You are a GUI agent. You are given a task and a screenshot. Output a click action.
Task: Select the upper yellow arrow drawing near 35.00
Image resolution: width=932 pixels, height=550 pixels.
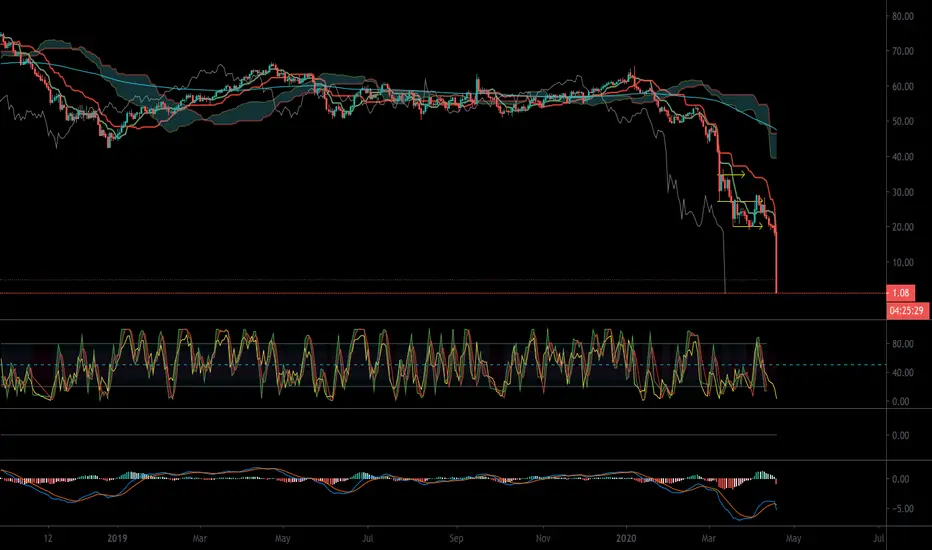click(733, 175)
